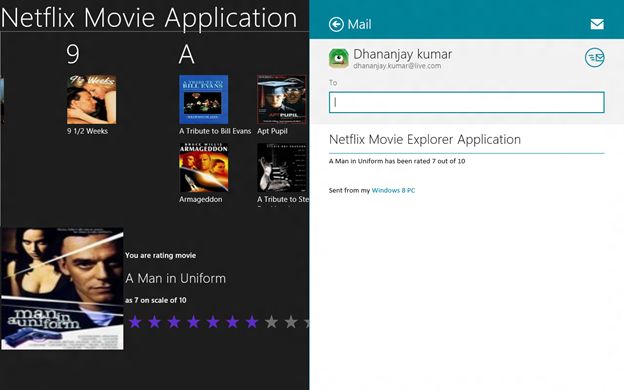Rate one star on rating bar
The image size is (624, 390).
pyautogui.click(x=135, y=322)
